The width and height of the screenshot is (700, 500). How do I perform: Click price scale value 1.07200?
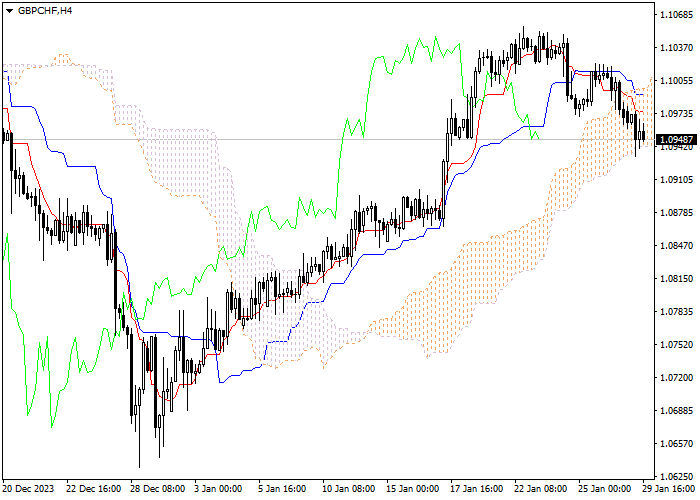click(676, 378)
